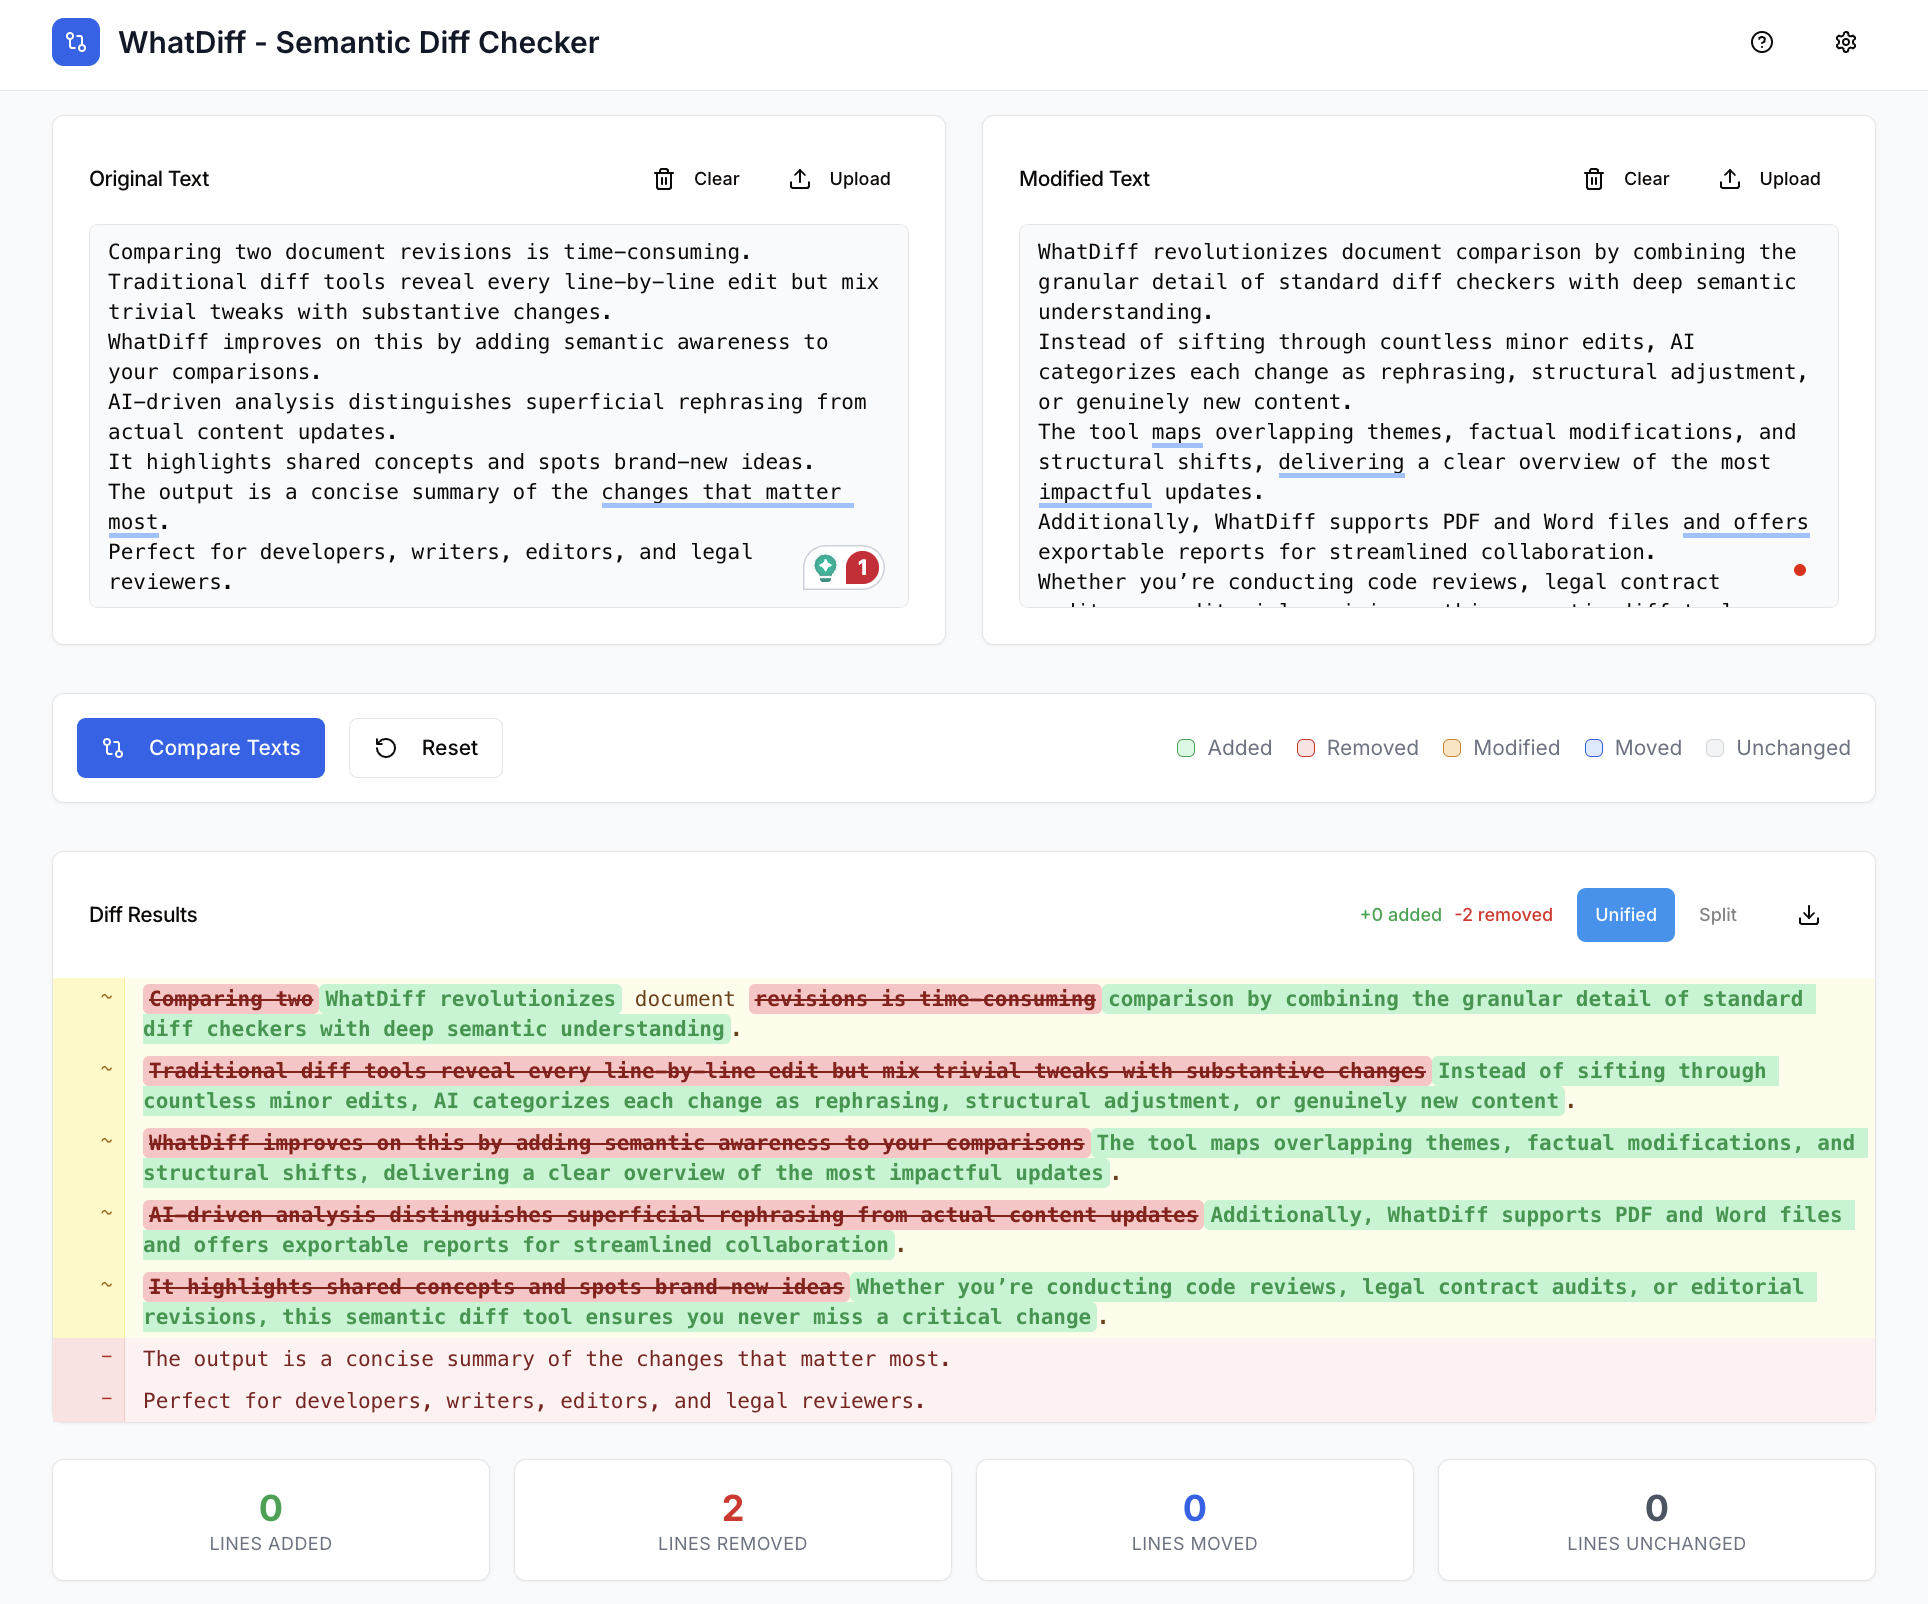The width and height of the screenshot is (1928, 1604).
Task: Click underlined 'and offers' in Modified Text
Action: (x=1746, y=522)
